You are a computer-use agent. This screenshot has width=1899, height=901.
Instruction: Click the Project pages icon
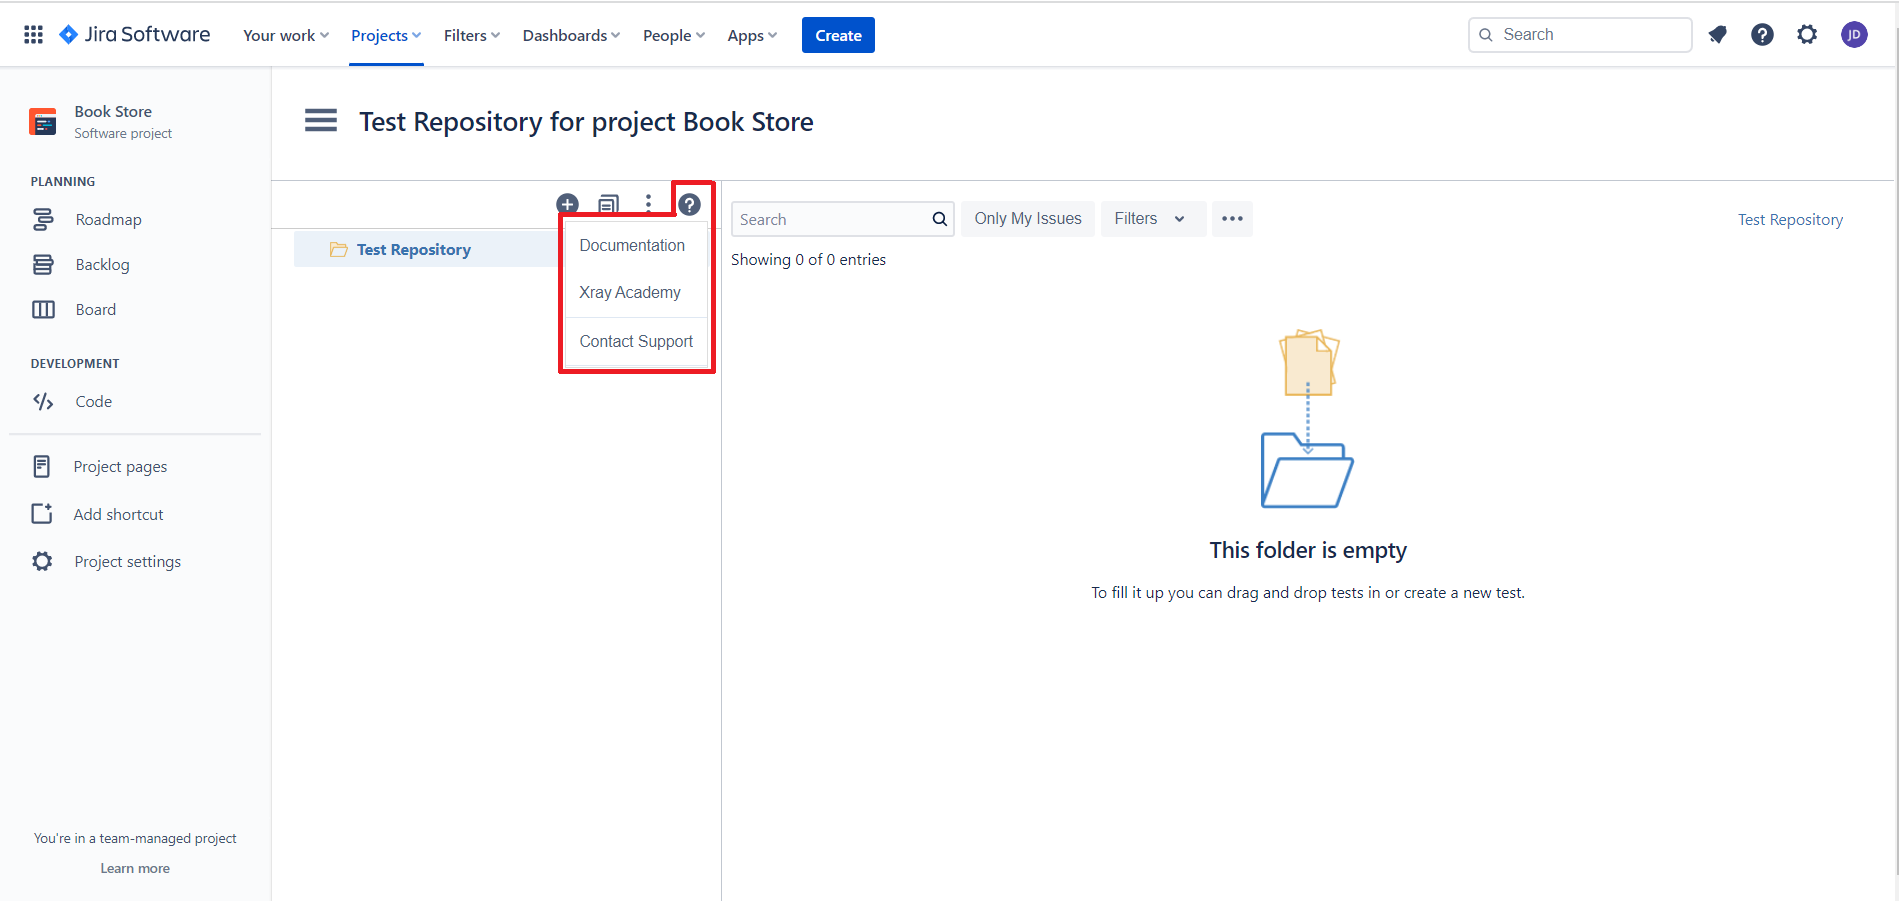(41, 466)
